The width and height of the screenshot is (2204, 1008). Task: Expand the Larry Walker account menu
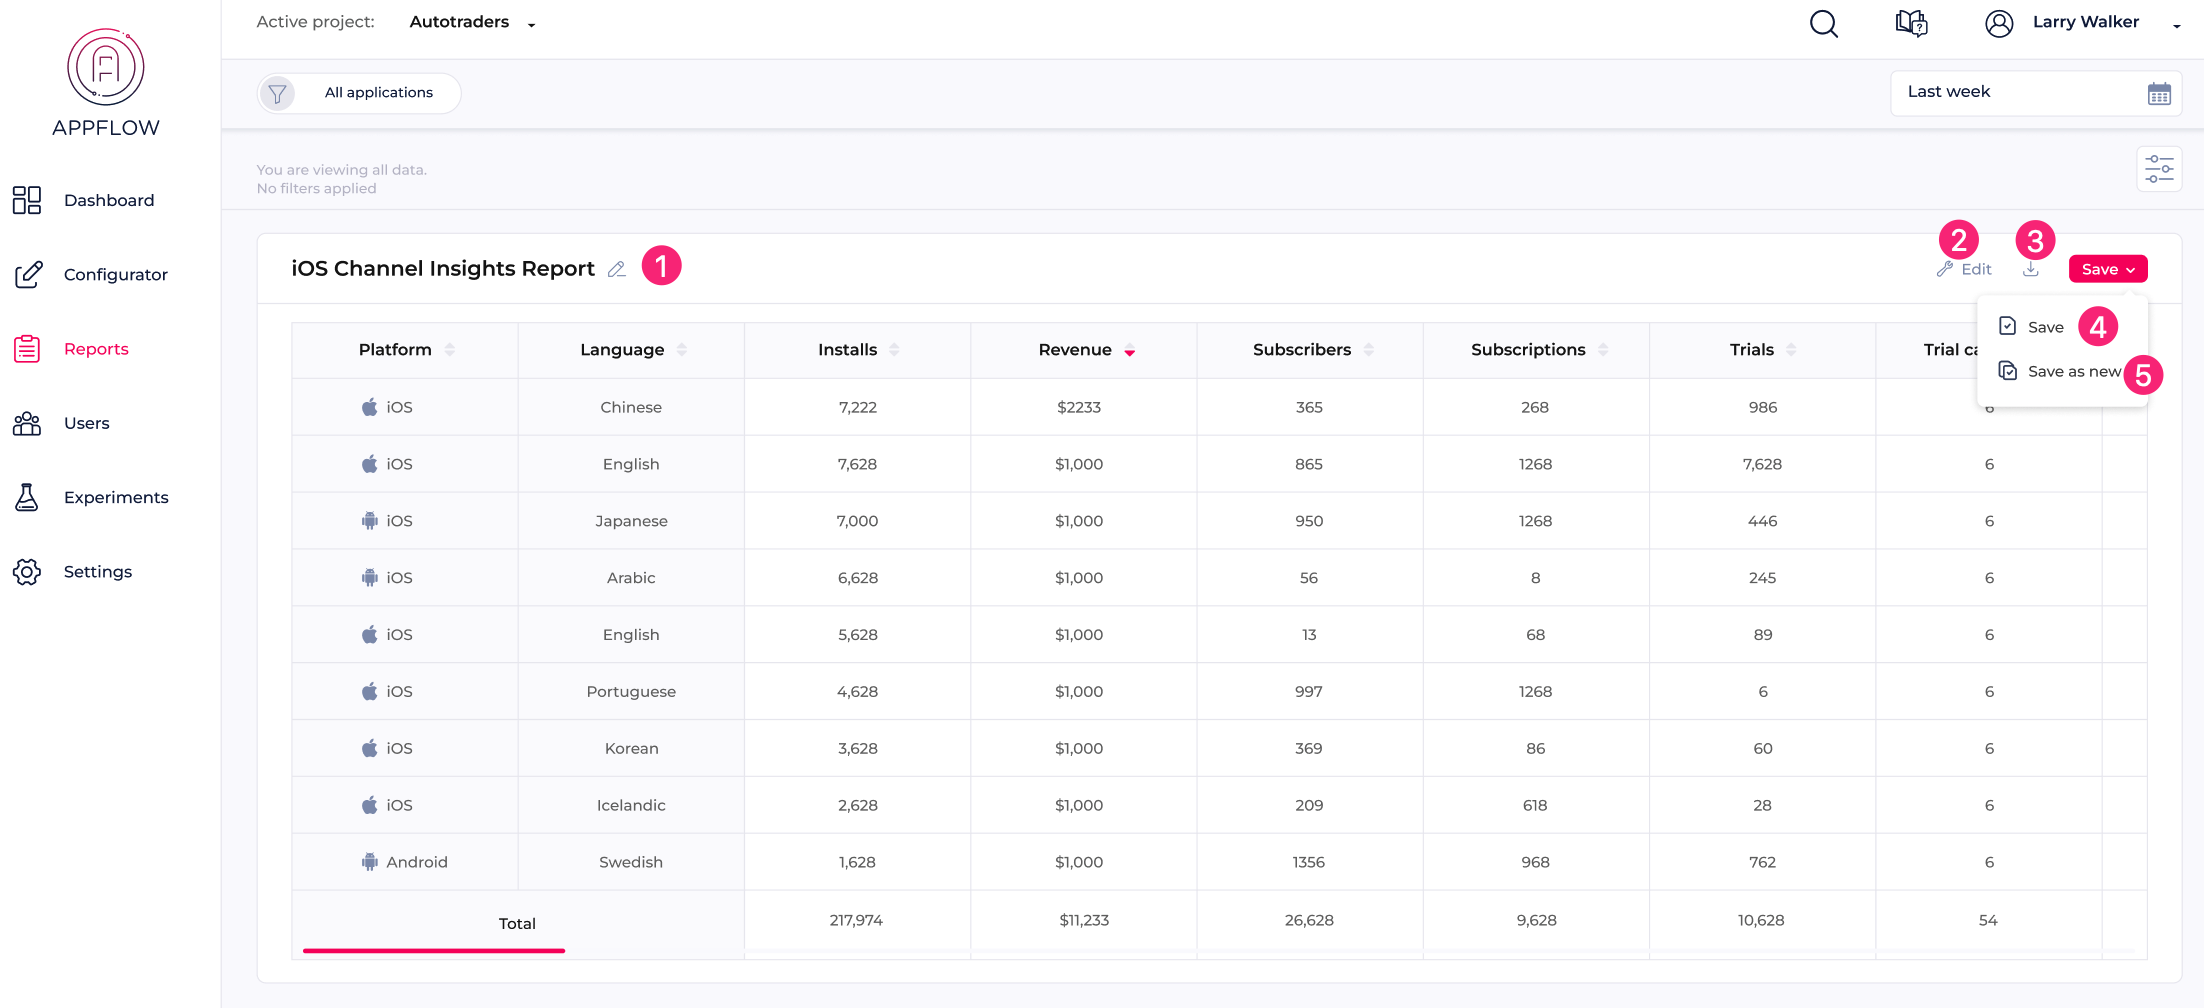pos(2176,28)
